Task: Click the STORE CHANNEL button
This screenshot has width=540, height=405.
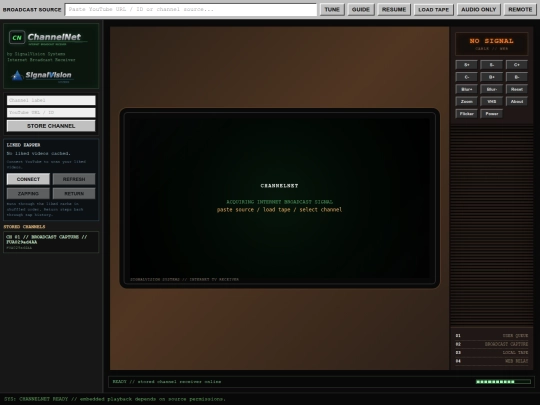Action: pyautogui.click(x=51, y=126)
